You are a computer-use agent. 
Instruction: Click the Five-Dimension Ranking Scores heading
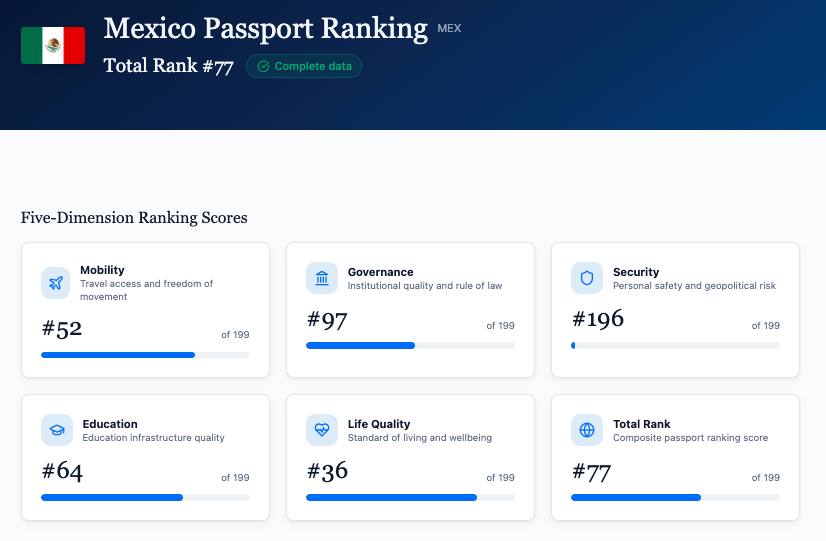(134, 217)
